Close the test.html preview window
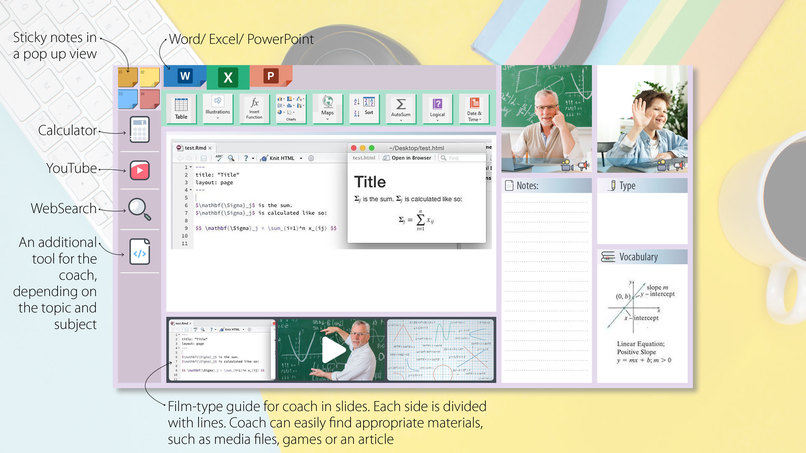The height and width of the screenshot is (453, 806). (x=354, y=148)
